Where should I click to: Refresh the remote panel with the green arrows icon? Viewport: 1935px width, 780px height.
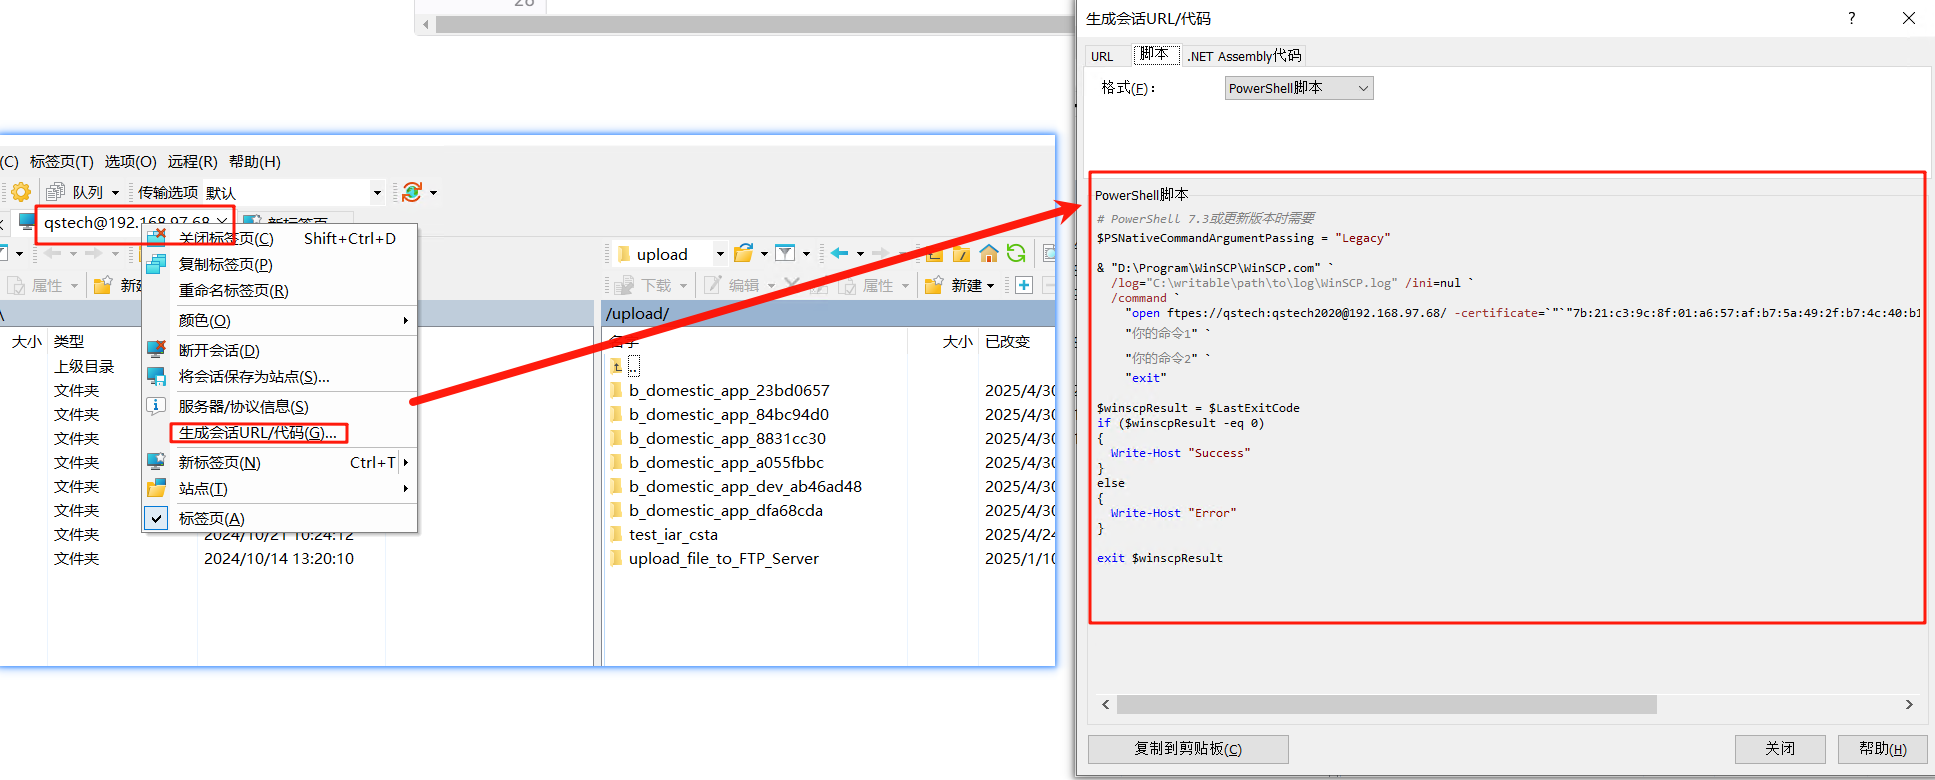(x=1016, y=254)
